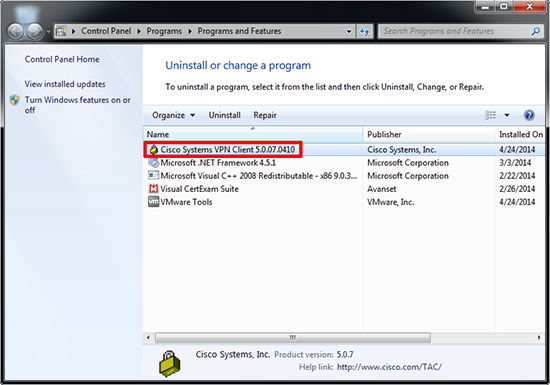Click the shield icon beside Windows features
The image size is (550, 385).
15,100
